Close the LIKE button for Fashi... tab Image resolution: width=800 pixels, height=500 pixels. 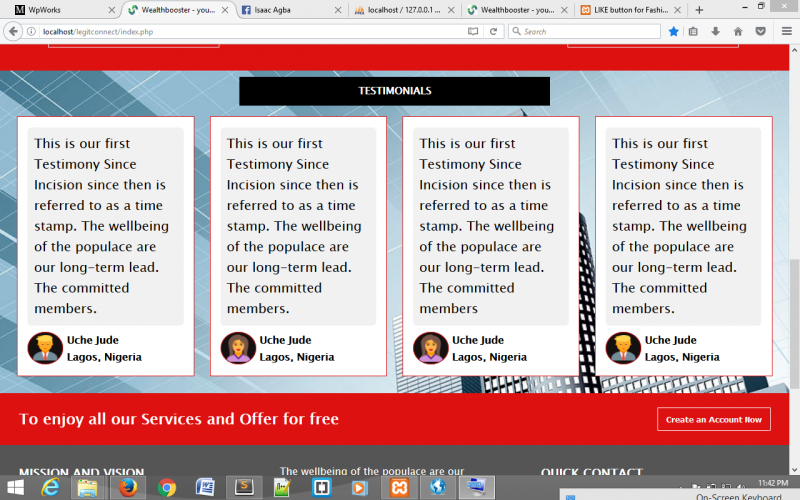coord(677,10)
